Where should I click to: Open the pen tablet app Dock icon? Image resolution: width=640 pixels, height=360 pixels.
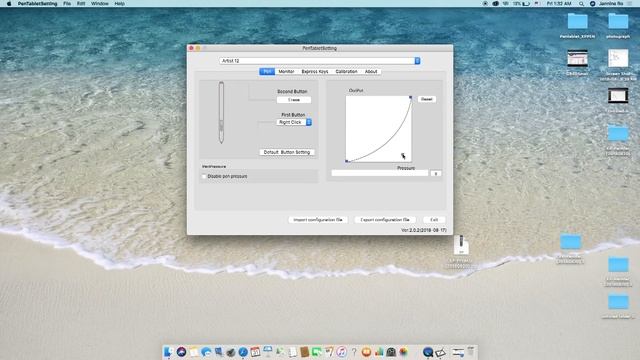(x=440, y=353)
